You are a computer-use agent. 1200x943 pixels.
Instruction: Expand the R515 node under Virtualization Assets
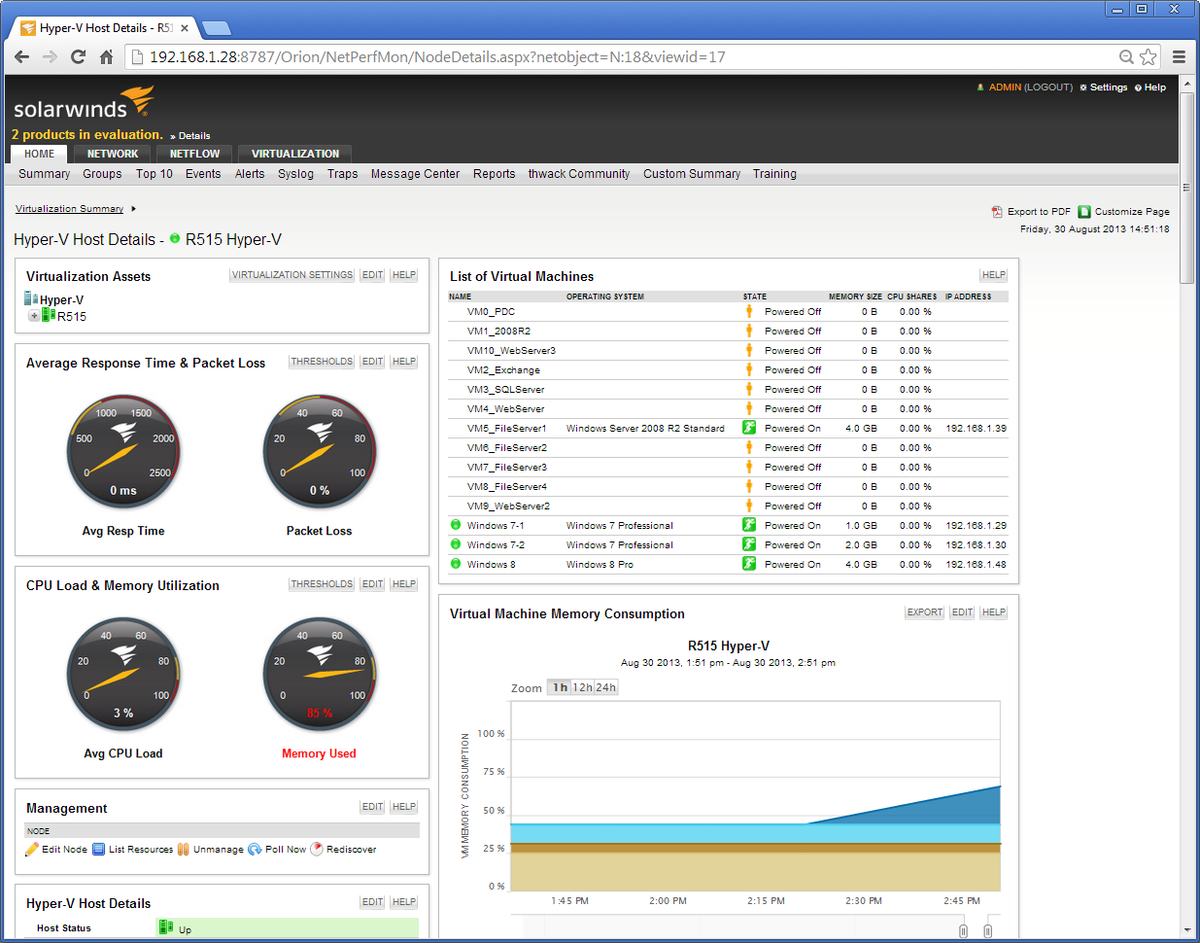(34, 315)
